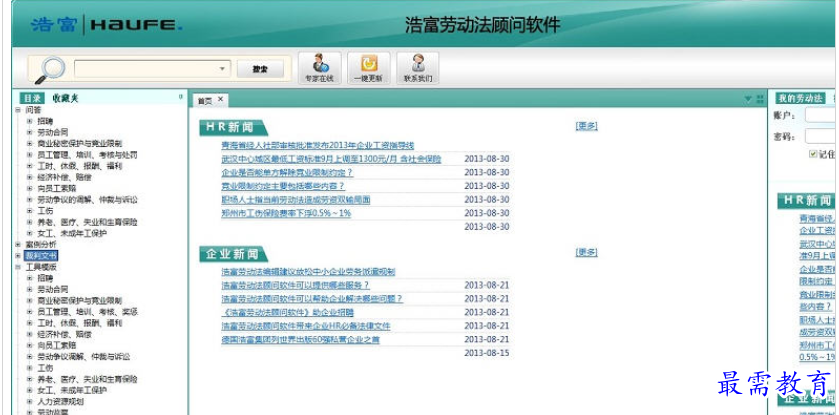Open the 更多 link beside HR新闻
Image resolution: width=839 pixels, height=415 pixels.
[x=586, y=126]
